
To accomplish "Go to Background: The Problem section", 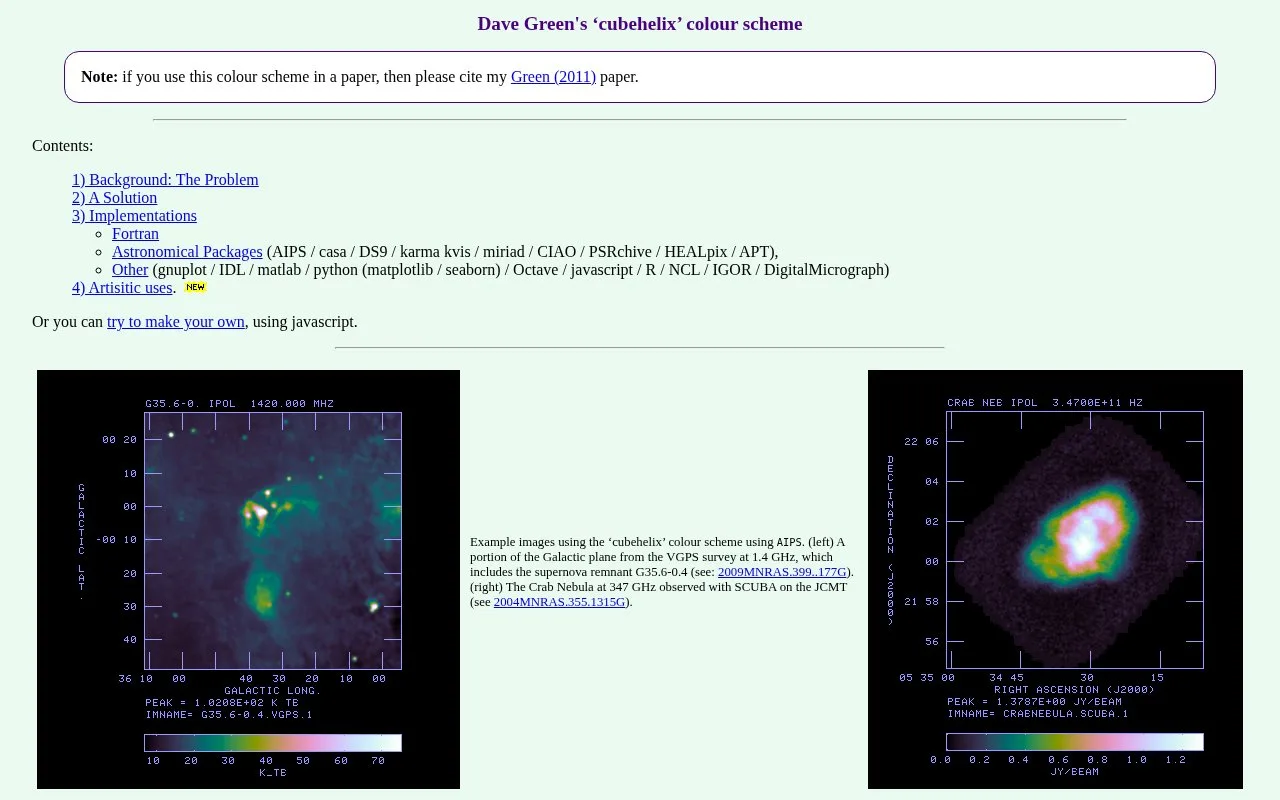I will 165,180.
